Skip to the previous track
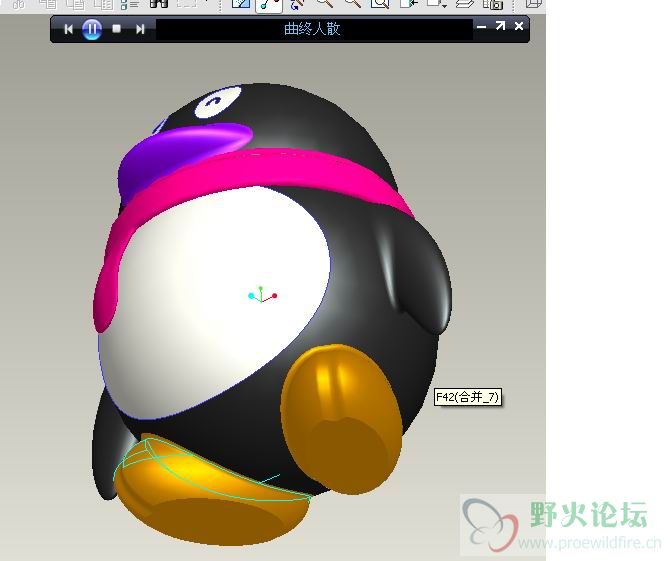671x561 pixels. point(68,29)
